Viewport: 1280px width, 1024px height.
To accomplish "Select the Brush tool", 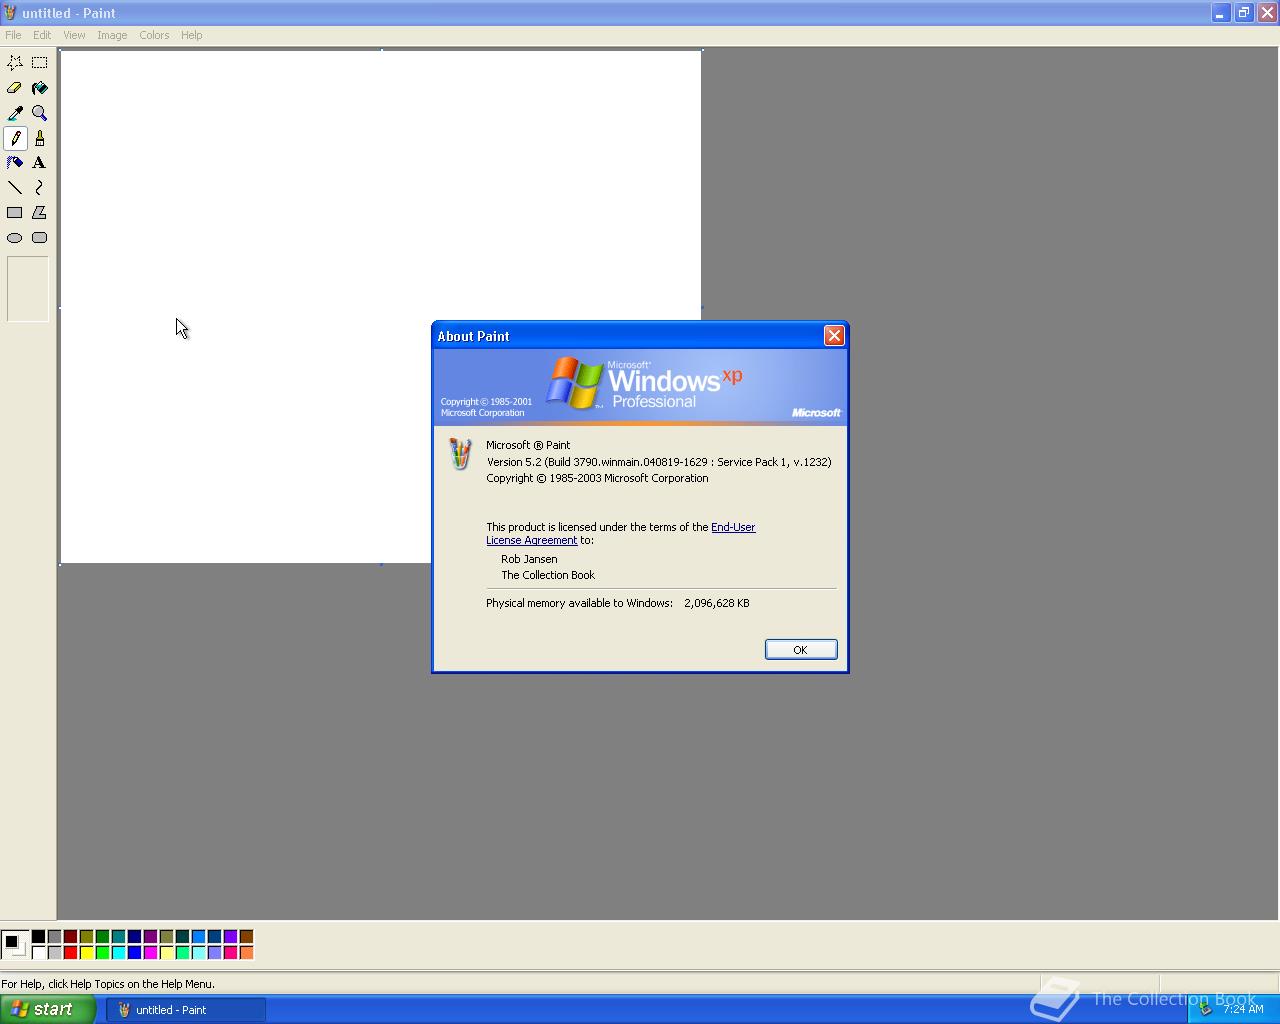I will point(40,138).
